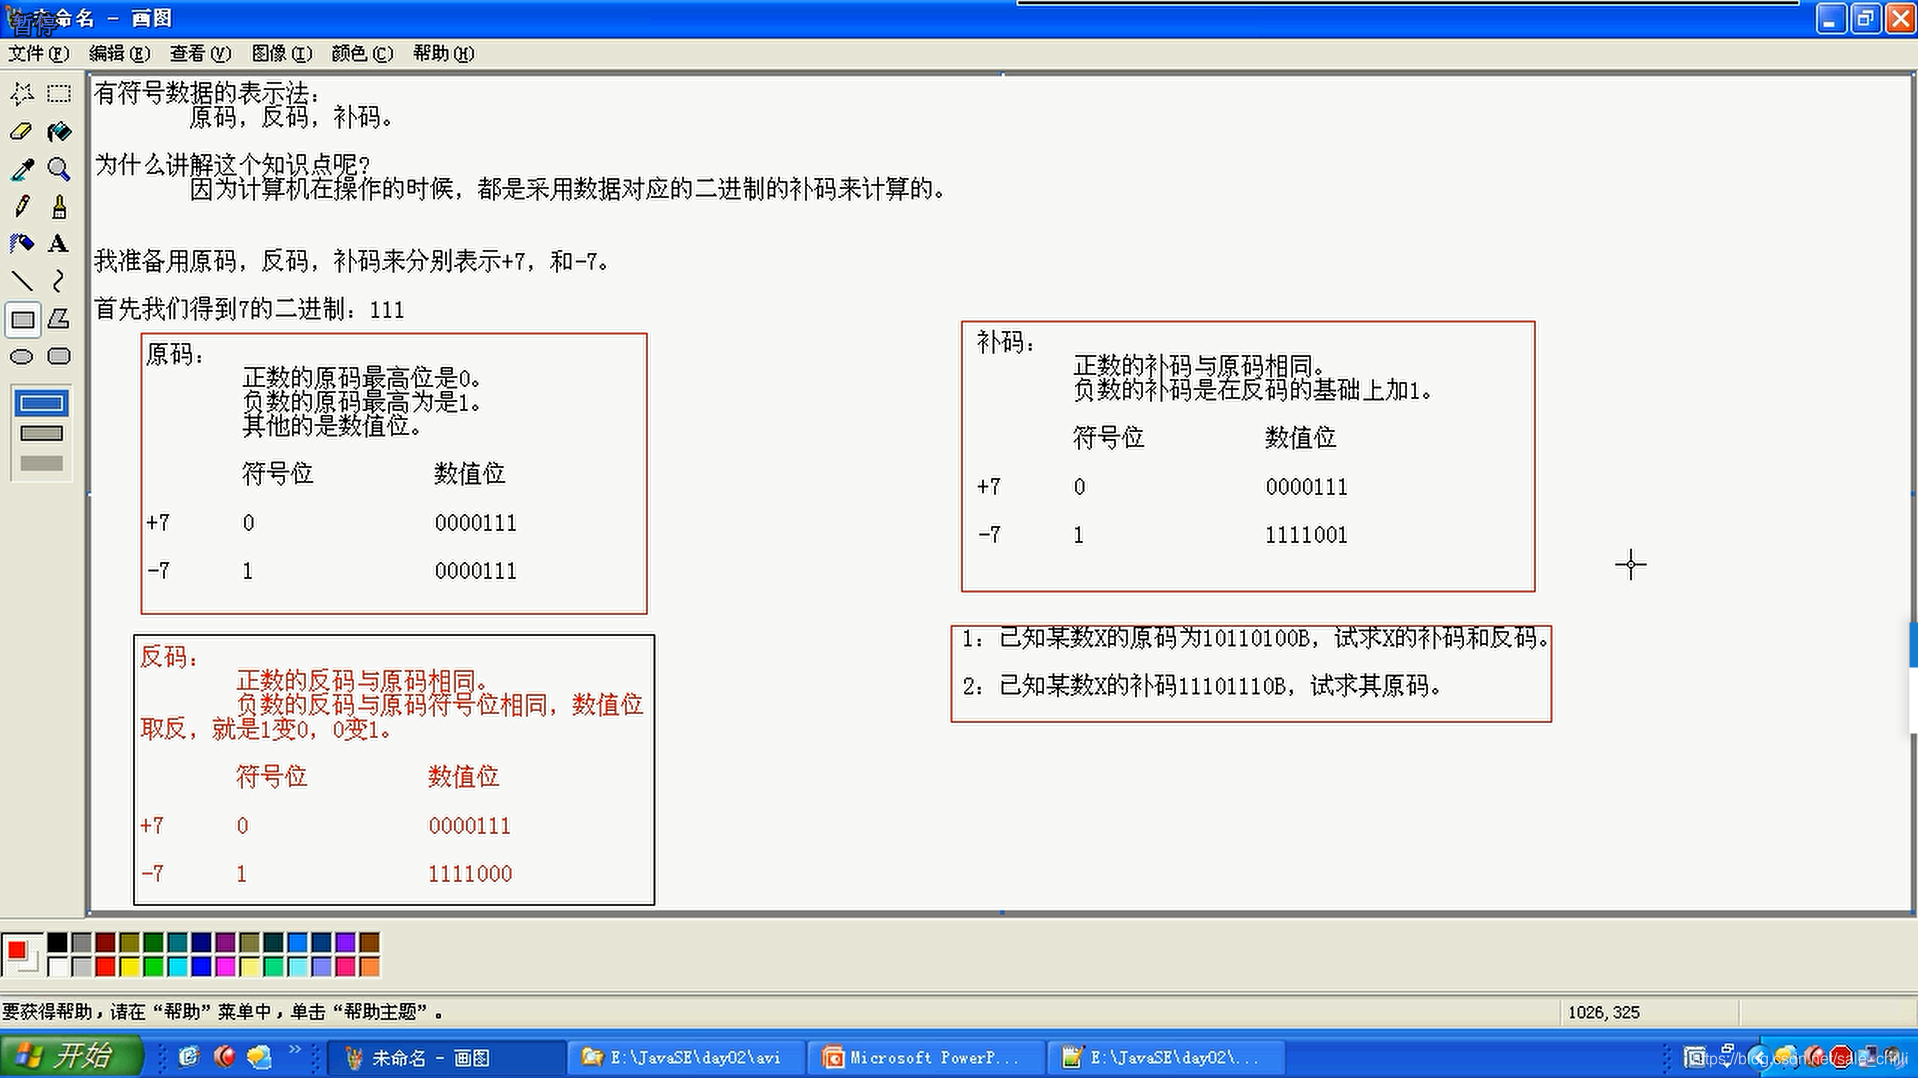Choose outline-only shape fill style
The width and height of the screenshot is (1918, 1078).
(x=41, y=403)
